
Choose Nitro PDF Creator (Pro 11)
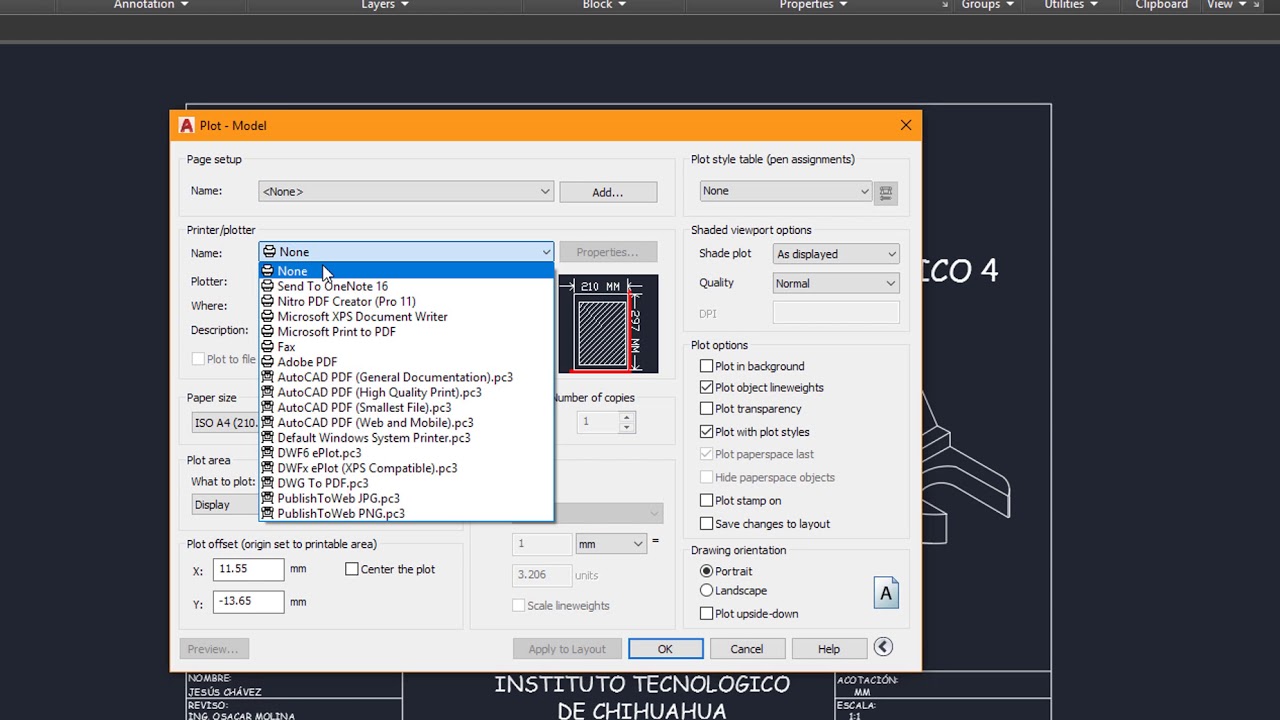pos(406,301)
